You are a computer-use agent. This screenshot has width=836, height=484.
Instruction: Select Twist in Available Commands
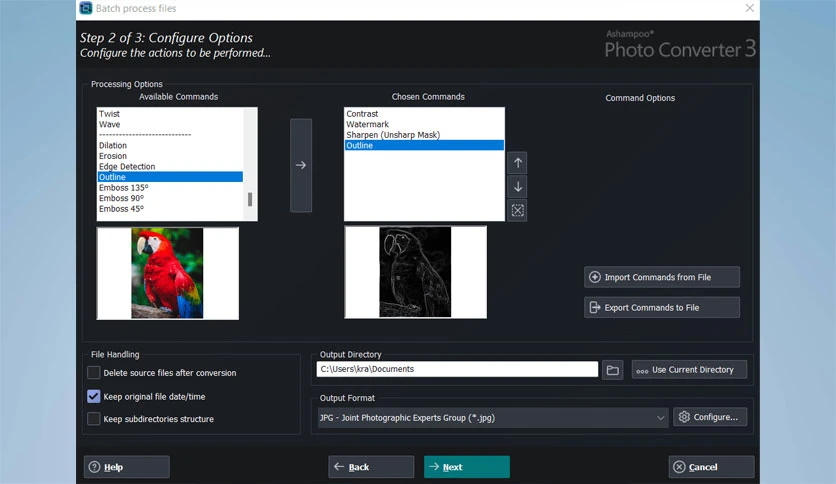pos(170,114)
